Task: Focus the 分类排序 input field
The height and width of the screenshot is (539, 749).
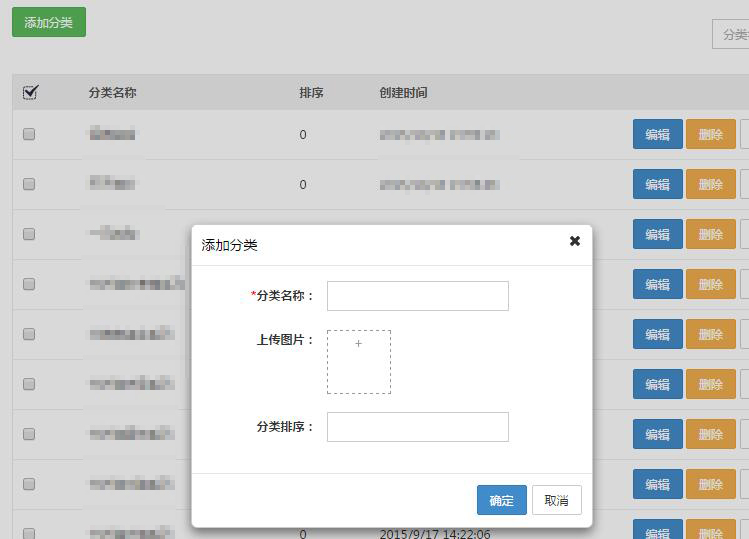Action: click(x=417, y=427)
